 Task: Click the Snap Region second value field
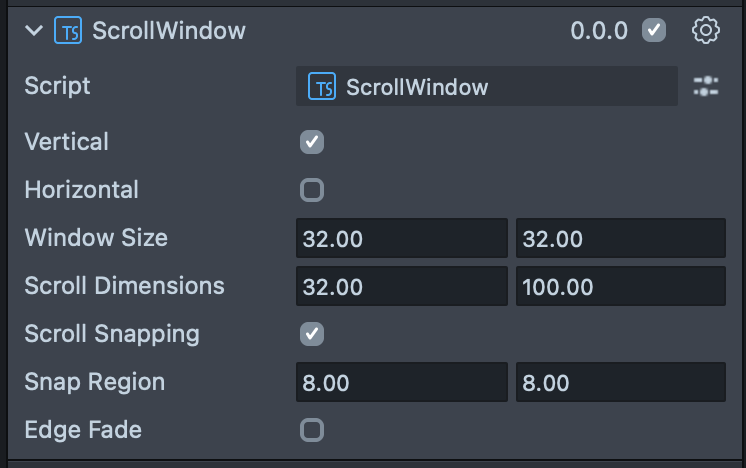pos(620,383)
